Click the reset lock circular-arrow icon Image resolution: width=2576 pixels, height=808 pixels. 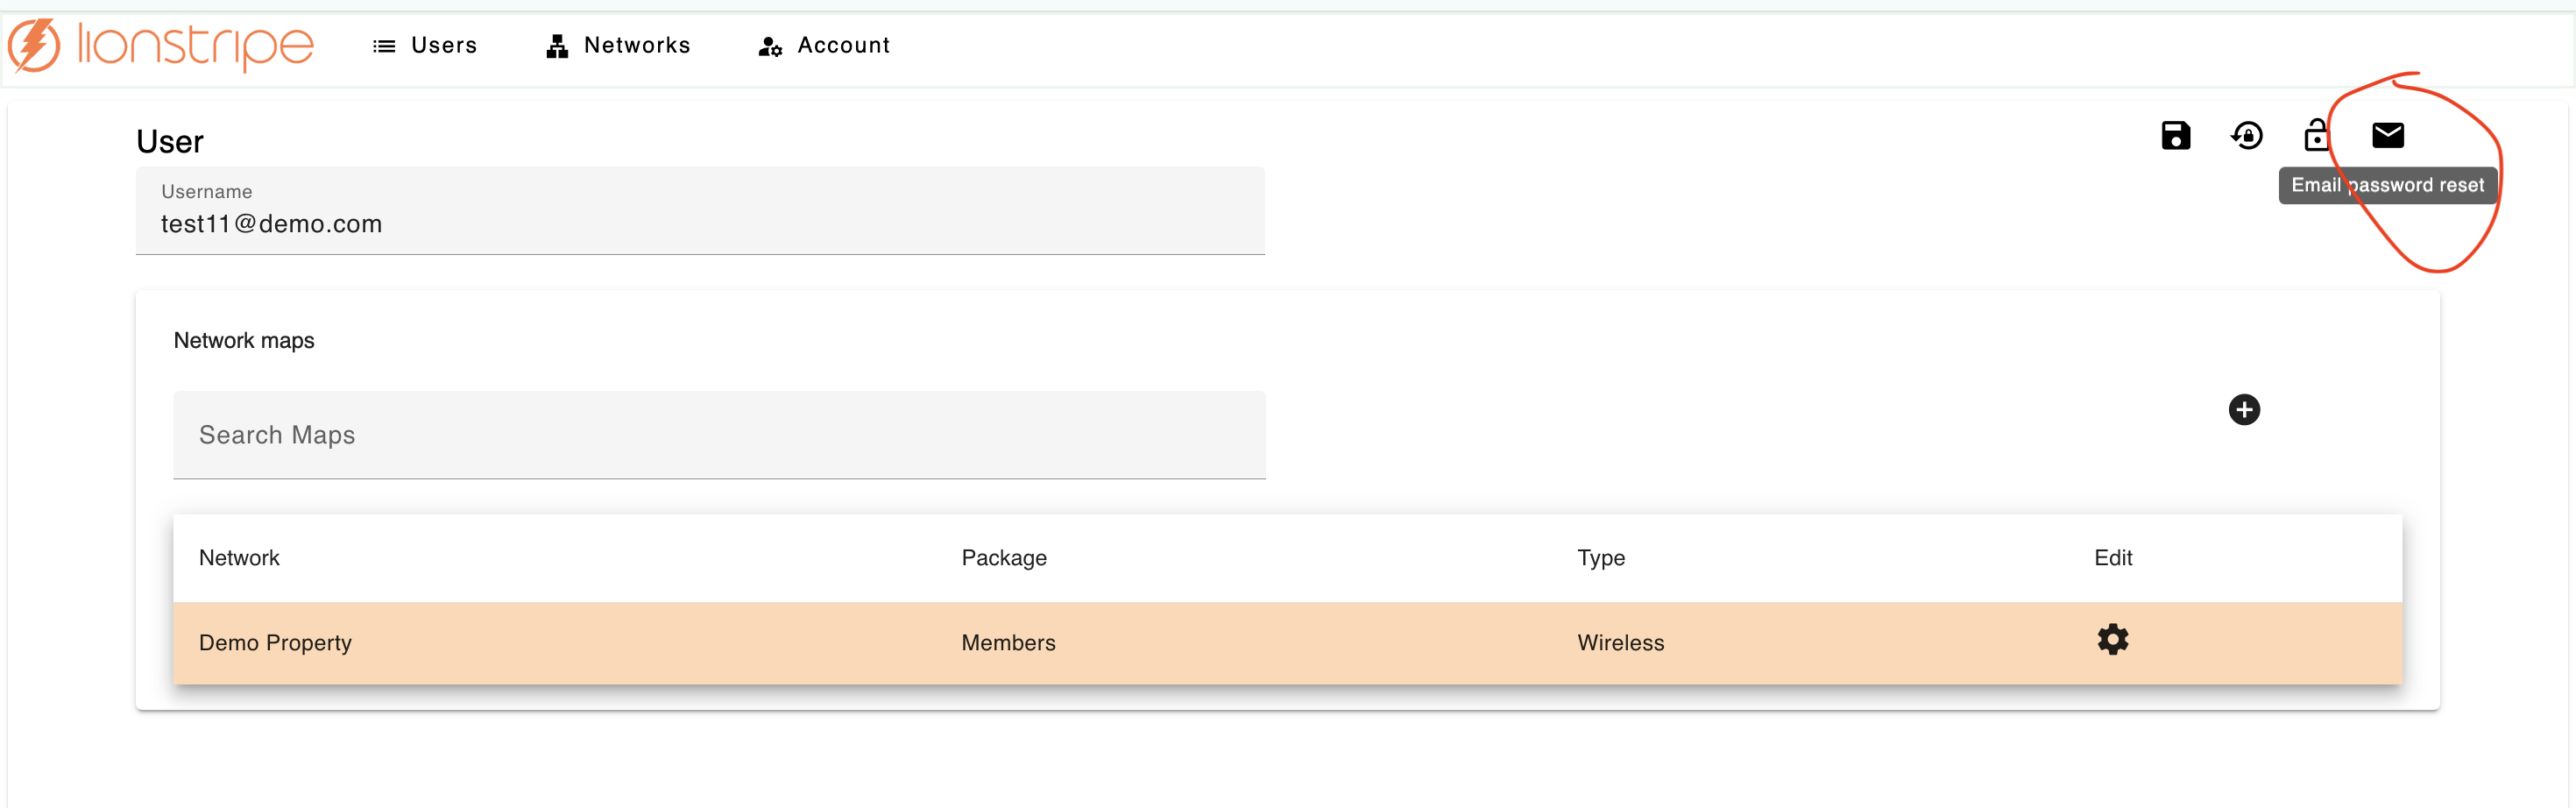2246,135
